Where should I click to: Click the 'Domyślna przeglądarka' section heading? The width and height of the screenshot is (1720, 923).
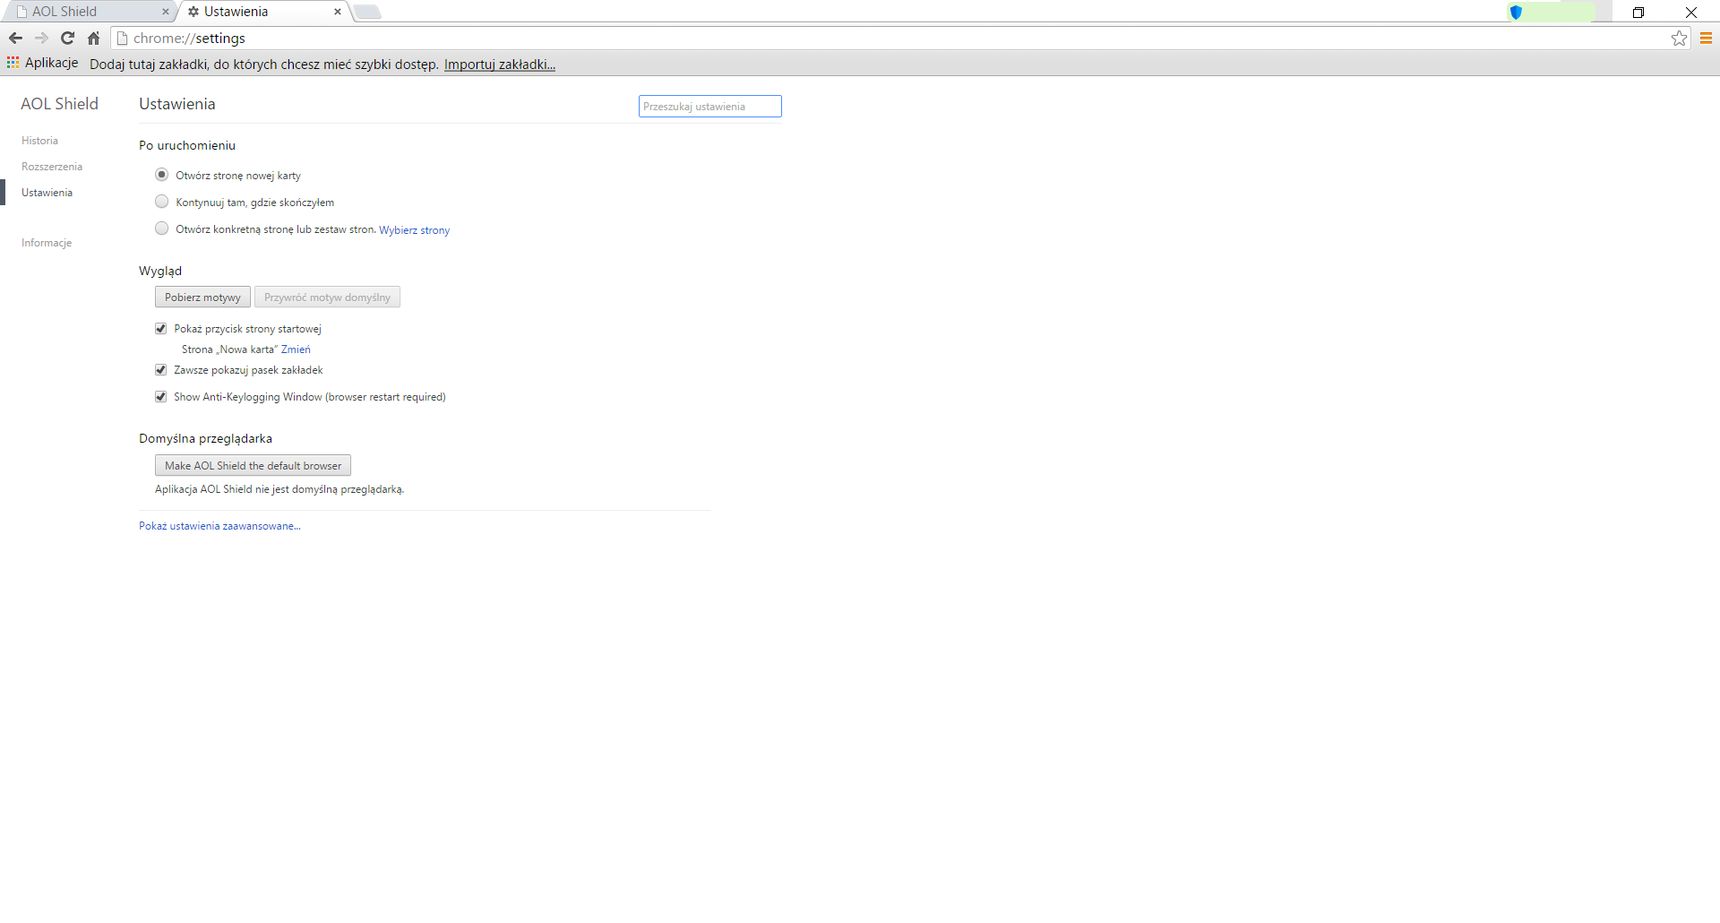click(206, 439)
